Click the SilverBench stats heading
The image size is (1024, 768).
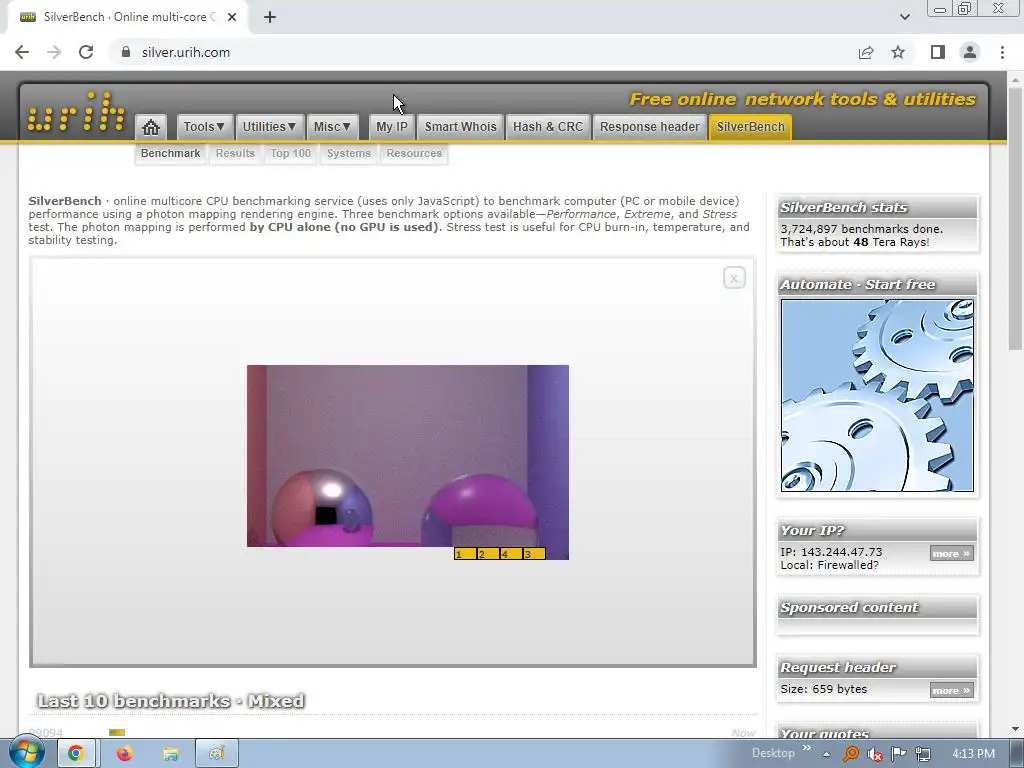click(x=843, y=208)
